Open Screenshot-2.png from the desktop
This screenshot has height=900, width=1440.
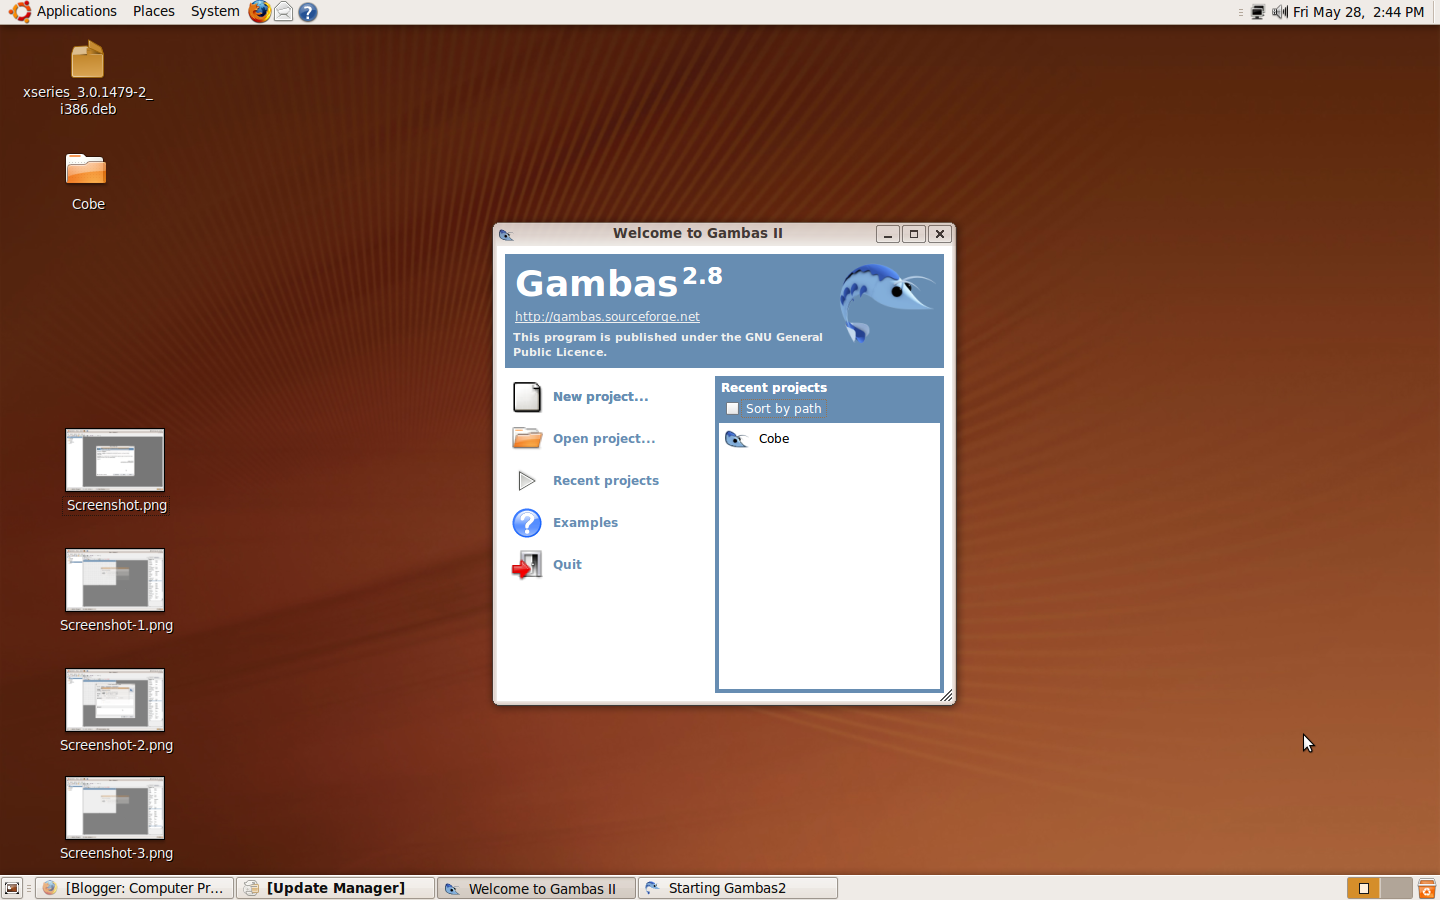click(115, 700)
